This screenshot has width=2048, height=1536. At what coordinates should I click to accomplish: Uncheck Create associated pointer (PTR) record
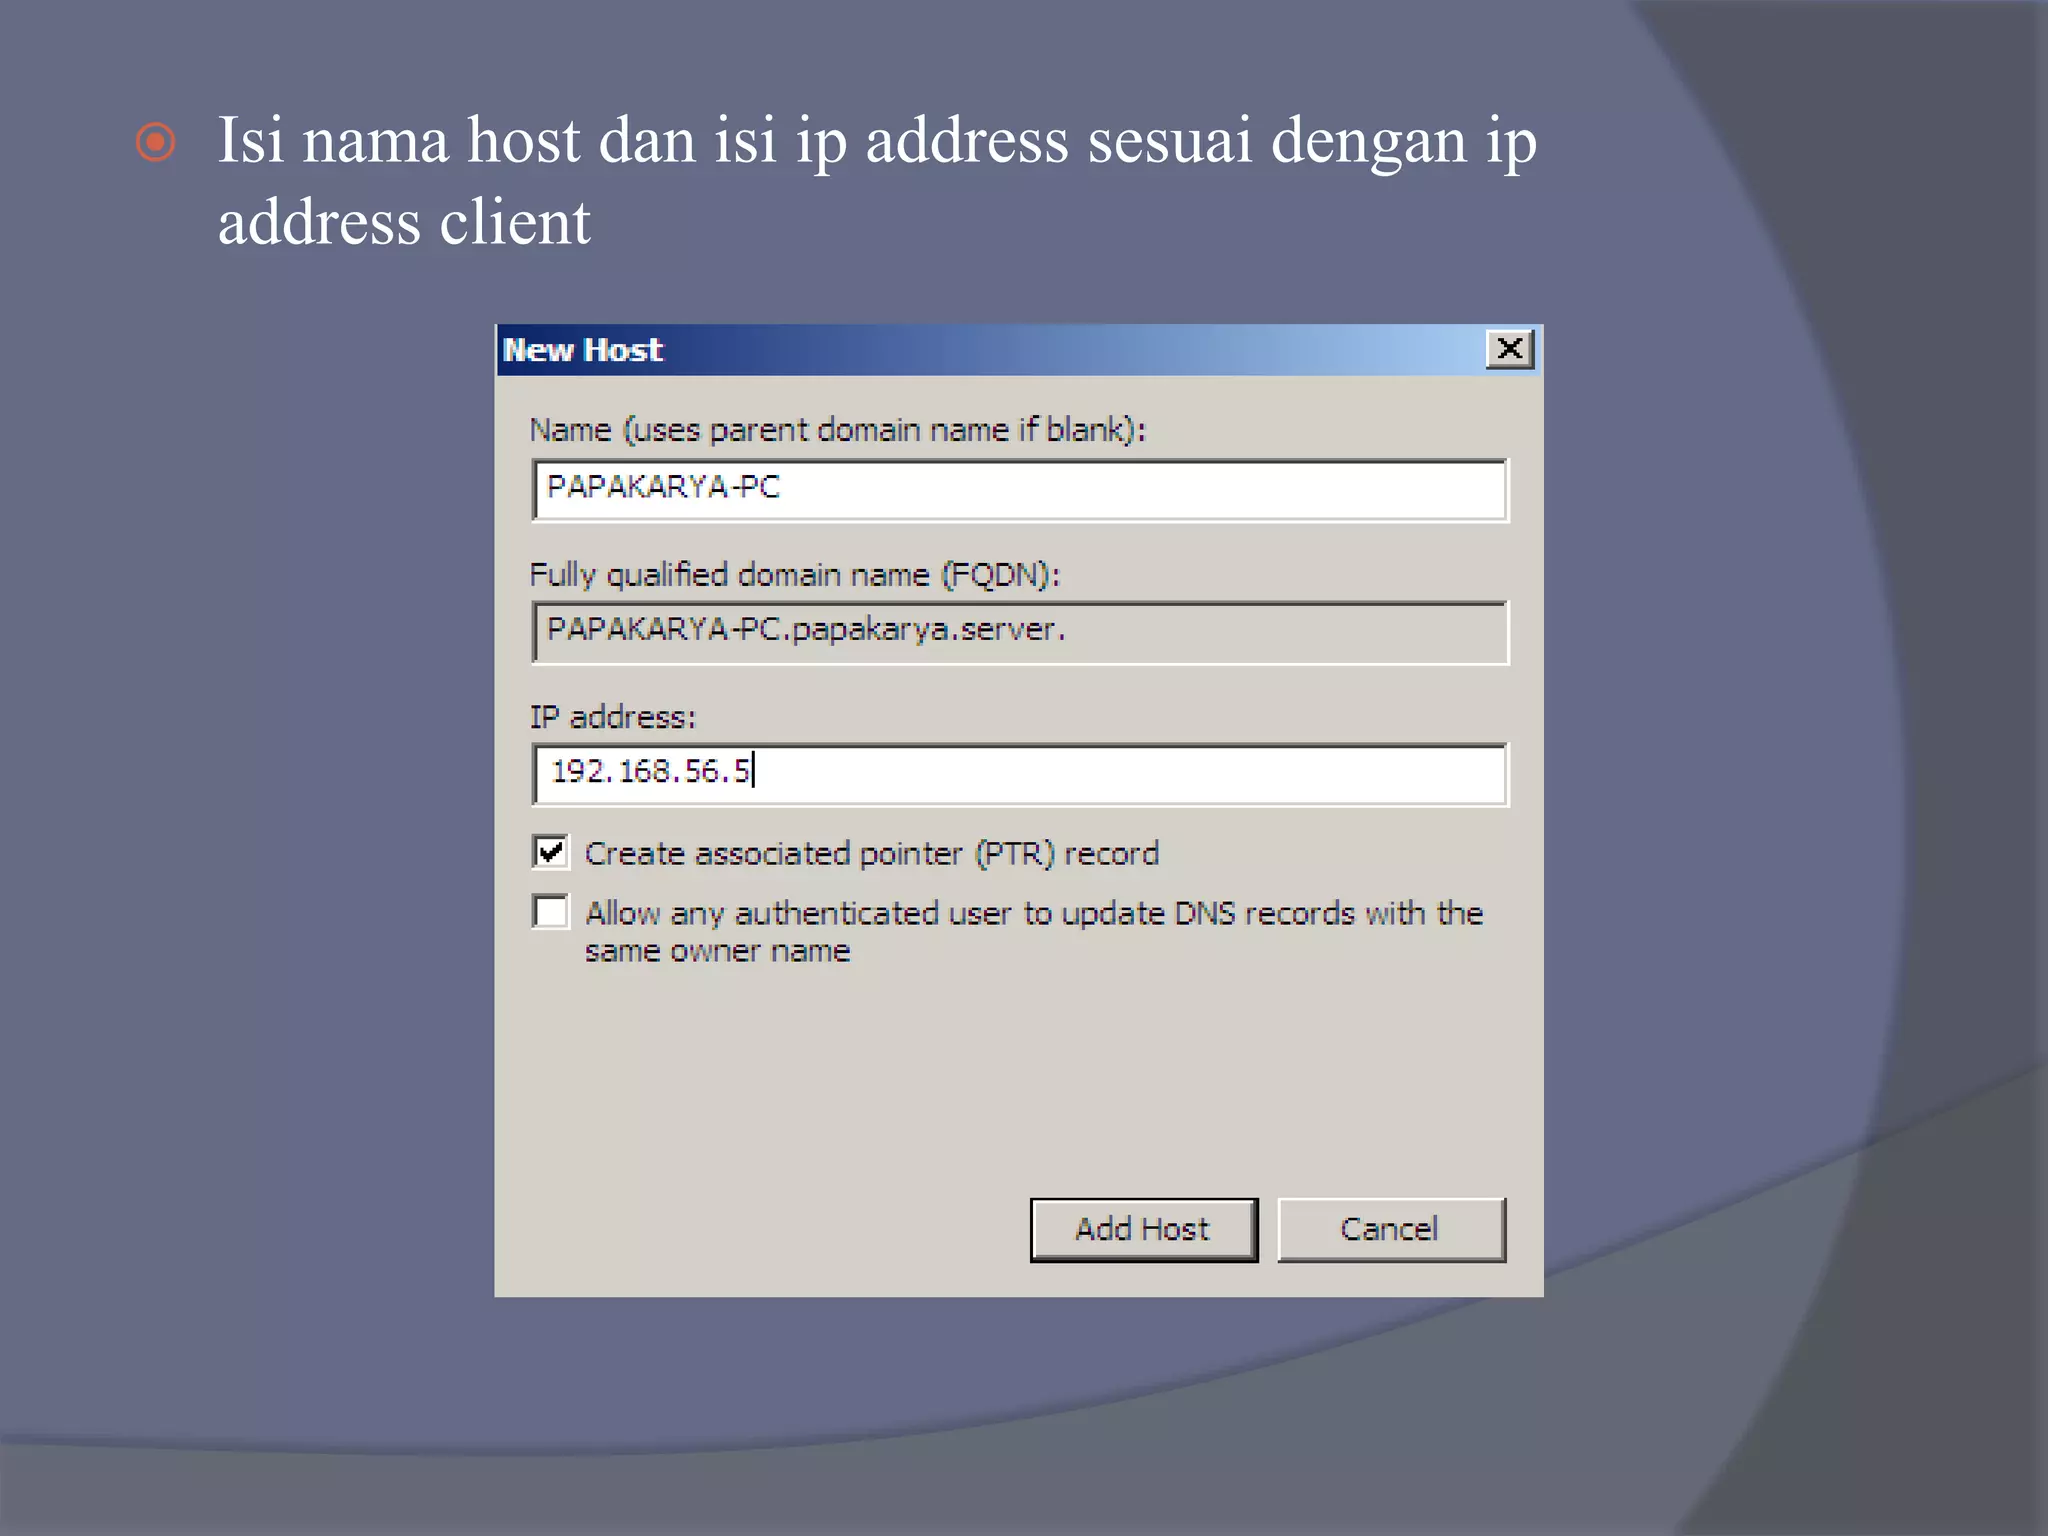coord(551,852)
